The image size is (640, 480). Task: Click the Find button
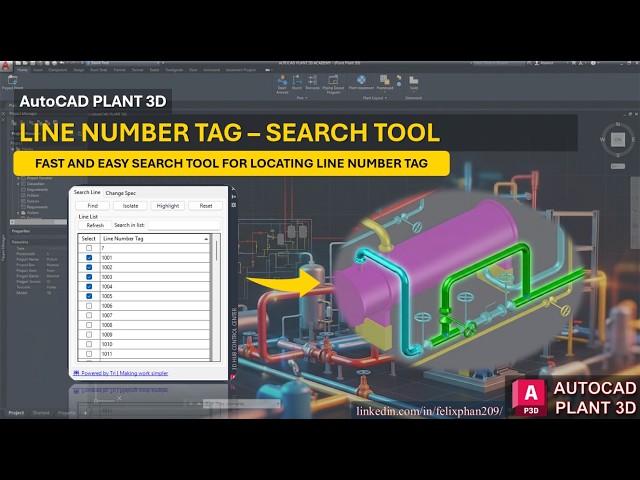(93, 206)
